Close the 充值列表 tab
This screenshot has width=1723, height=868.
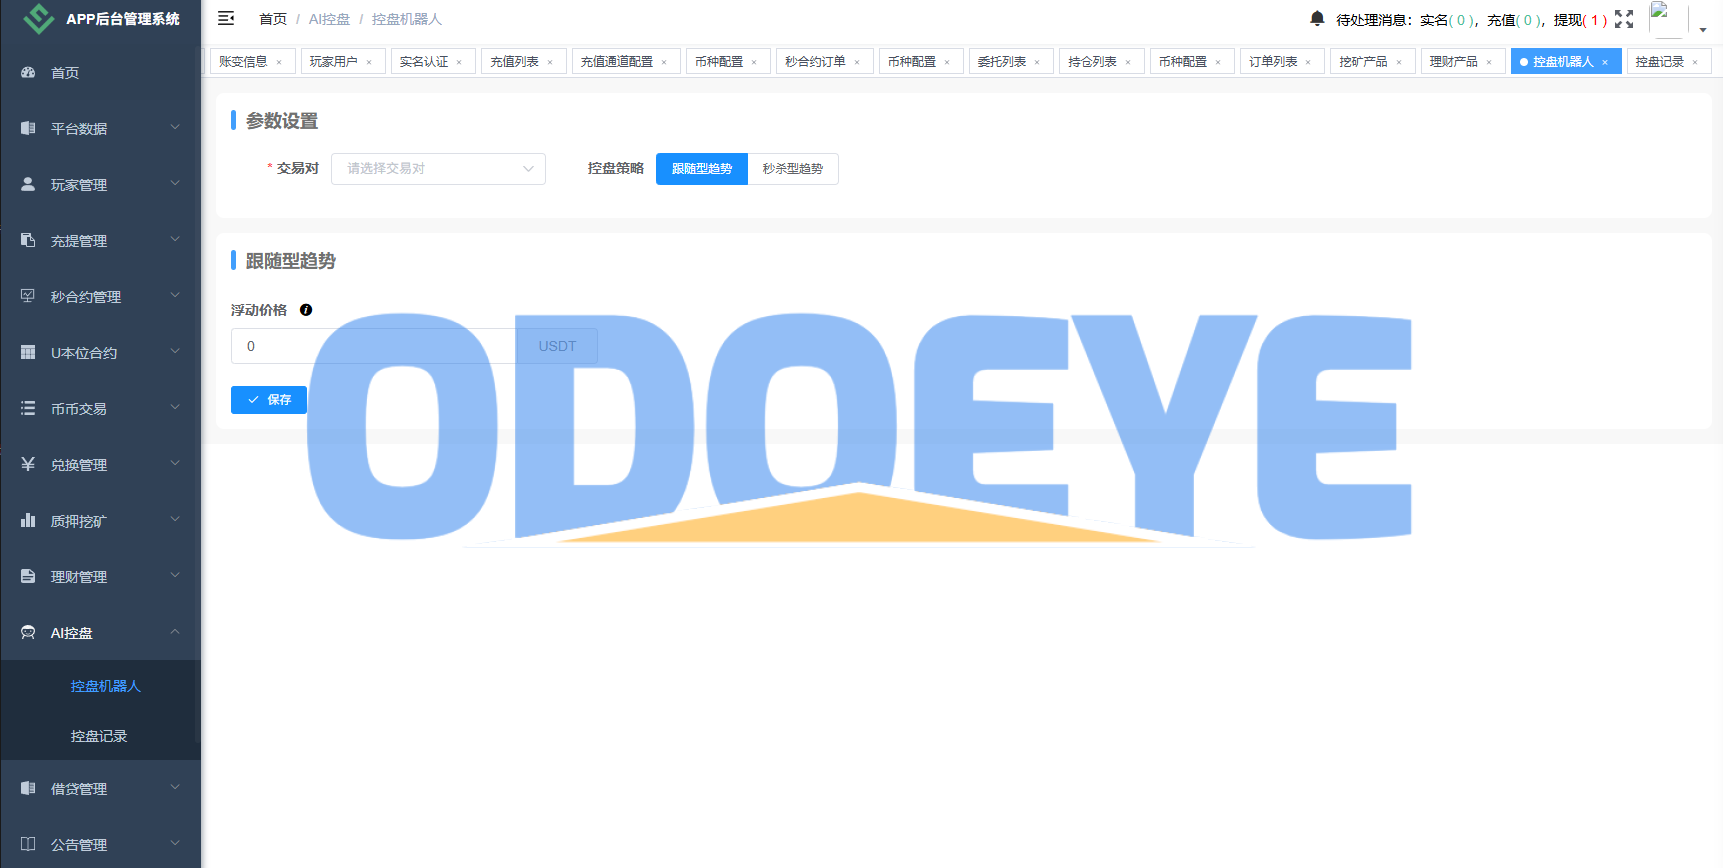[550, 62]
